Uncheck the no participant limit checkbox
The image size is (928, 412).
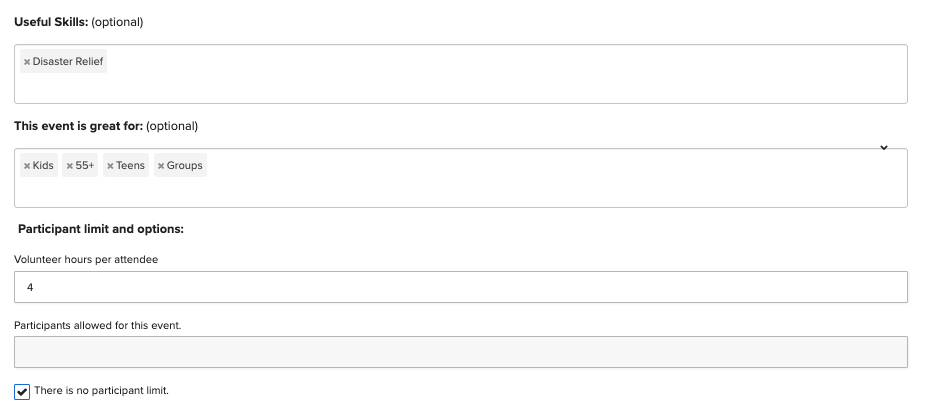click(x=22, y=391)
